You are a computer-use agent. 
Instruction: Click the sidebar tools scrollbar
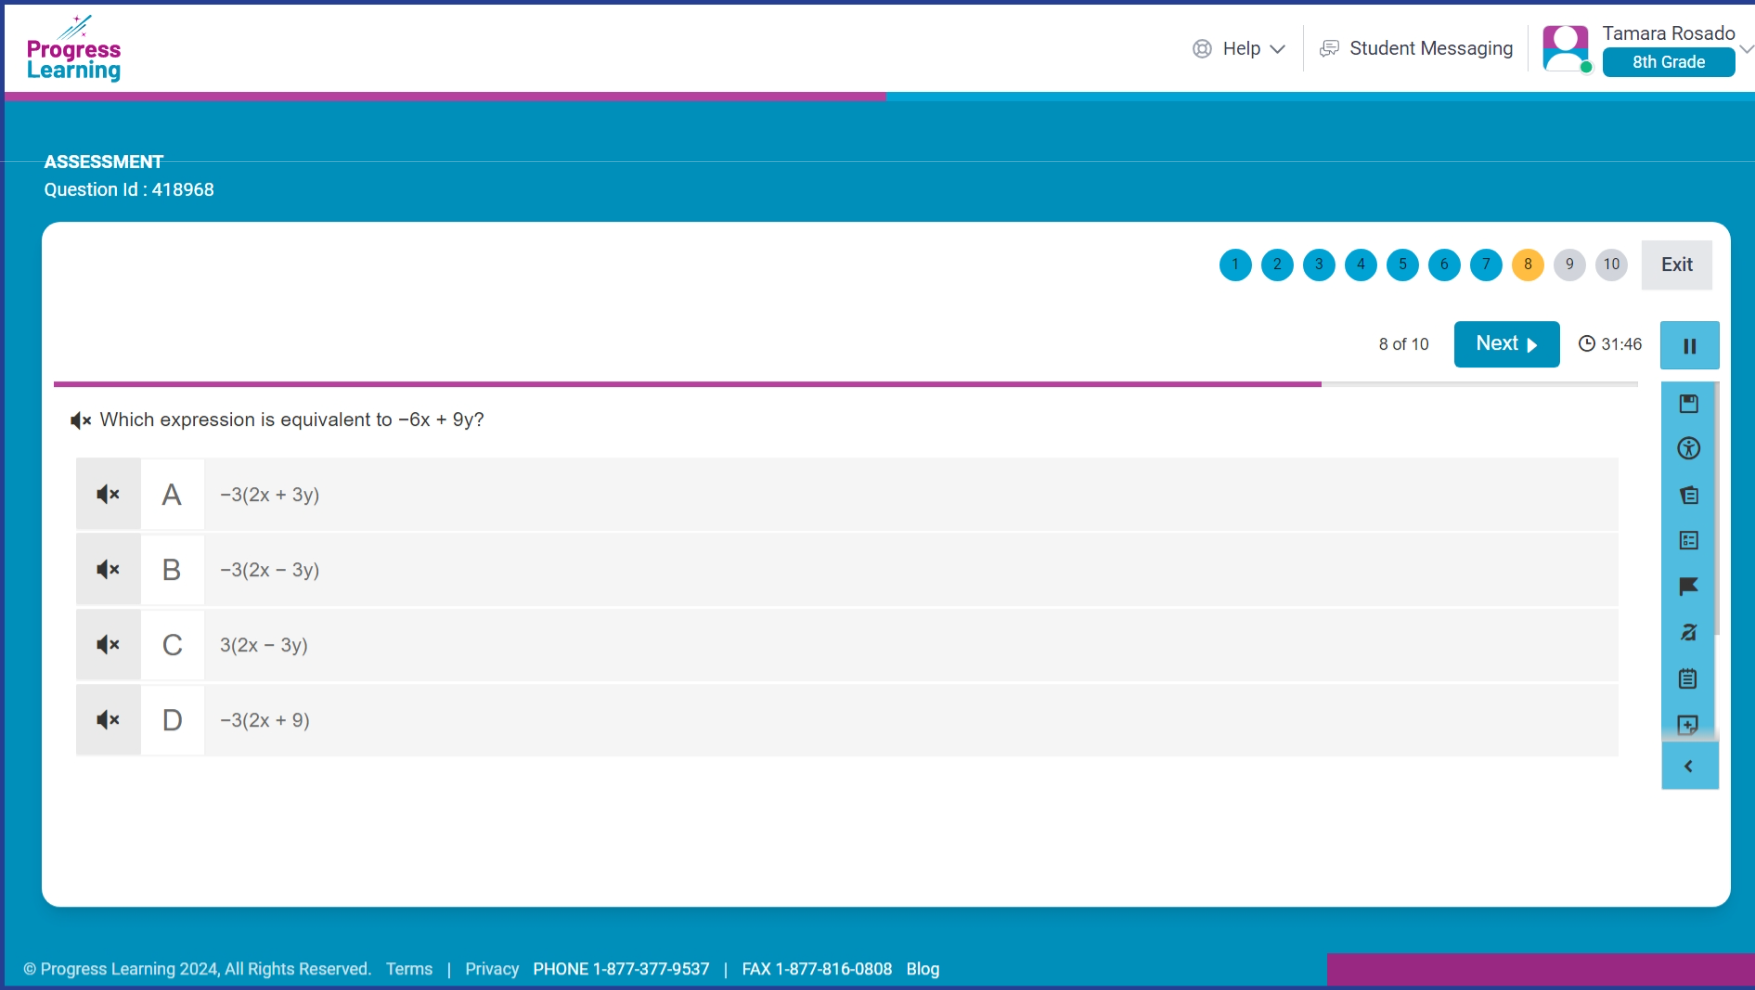pos(1717,508)
